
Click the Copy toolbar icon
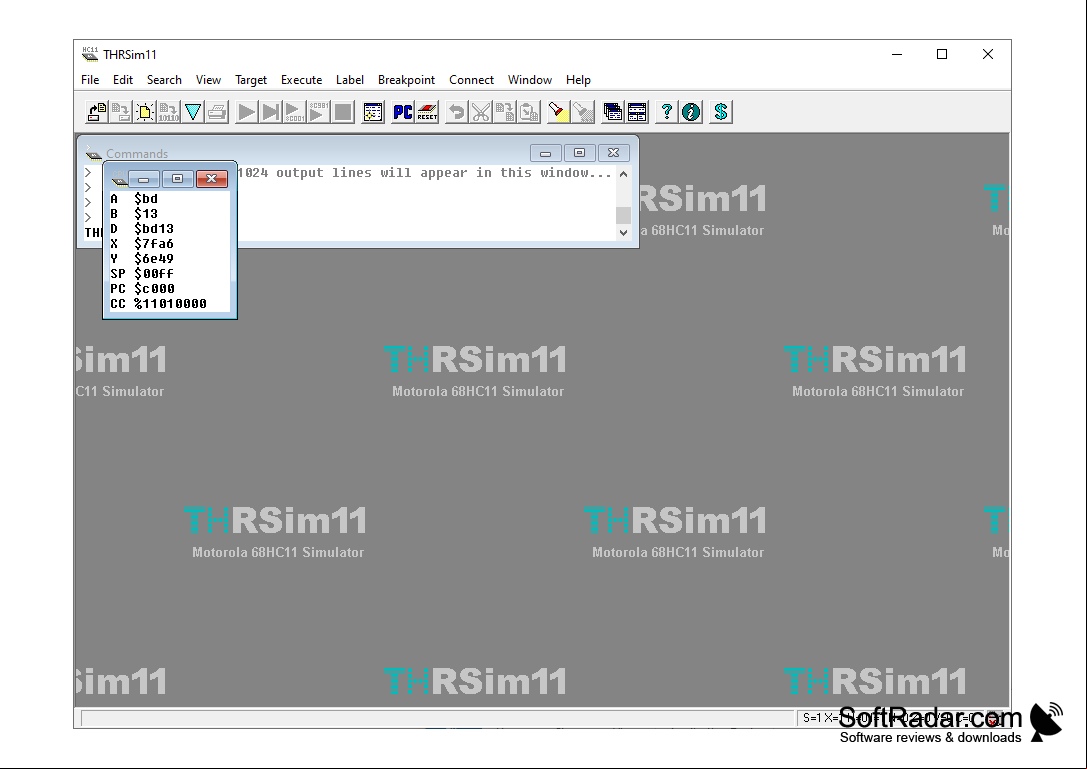click(505, 112)
